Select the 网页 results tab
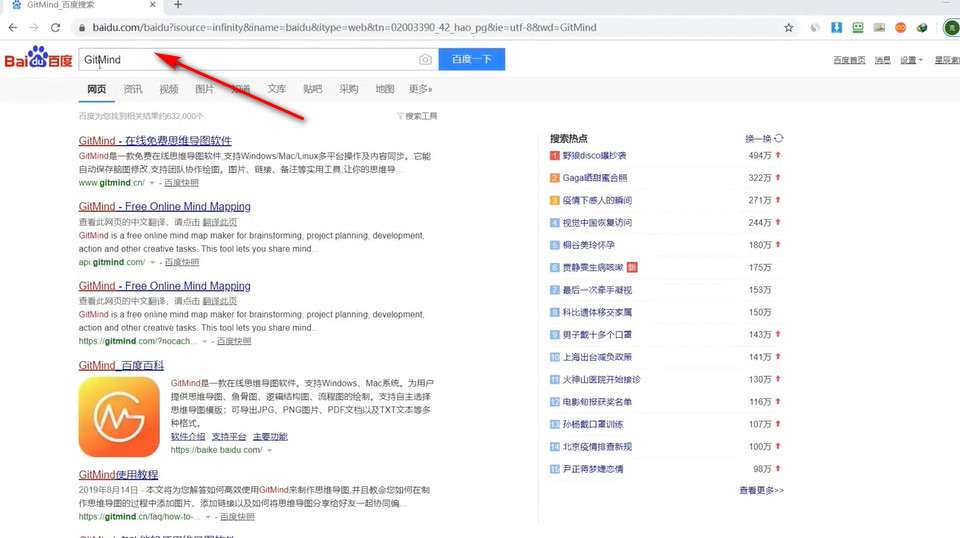The width and height of the screenshot is (960, 538). tap(97, 89)
